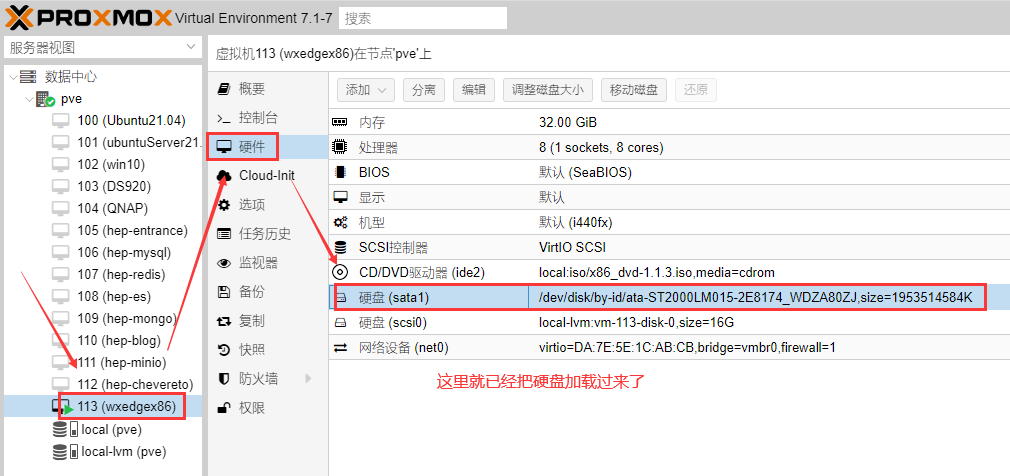Select VM 108 (hep-es)
The width and height of the screenshot is (1010, 476).
[114, 296]
